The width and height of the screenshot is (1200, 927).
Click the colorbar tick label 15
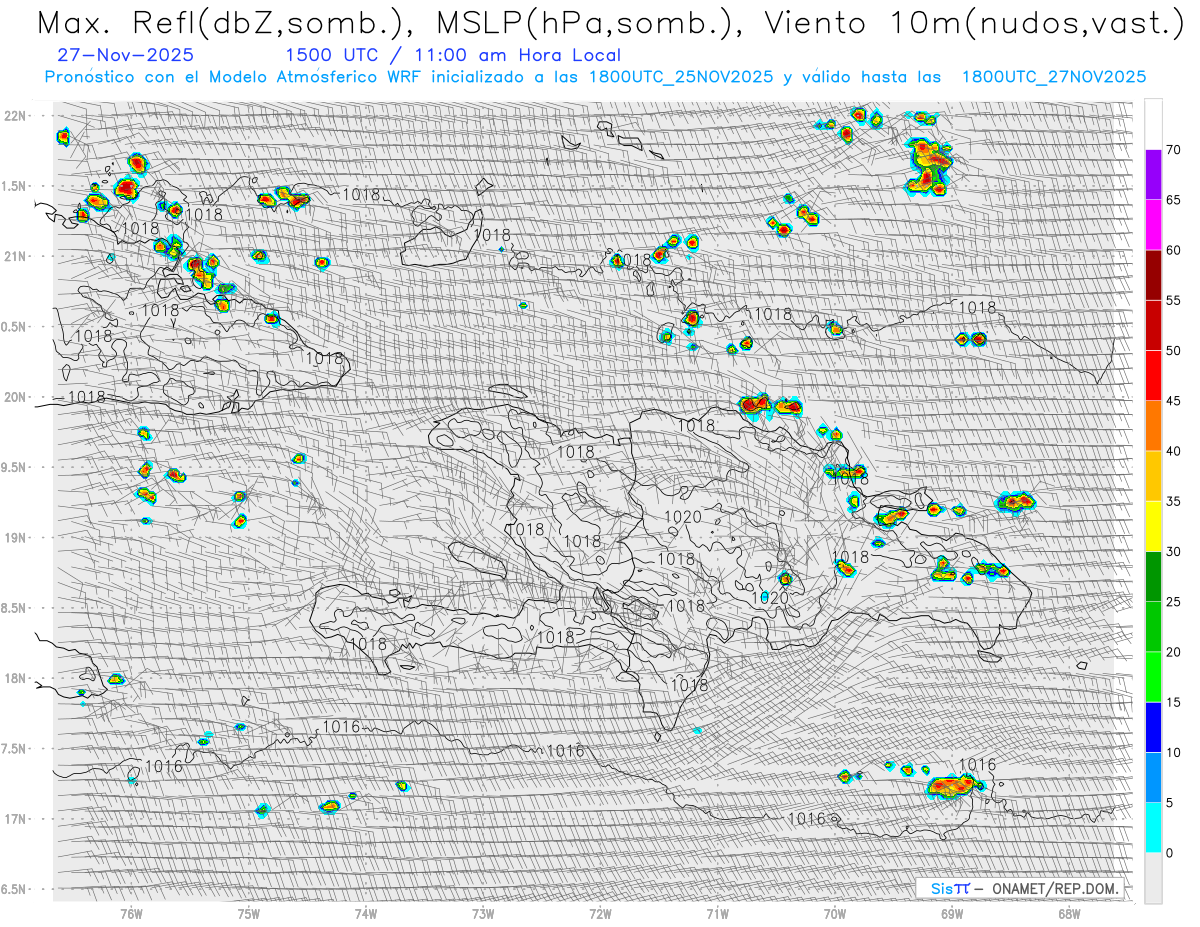click(1174, 702)
